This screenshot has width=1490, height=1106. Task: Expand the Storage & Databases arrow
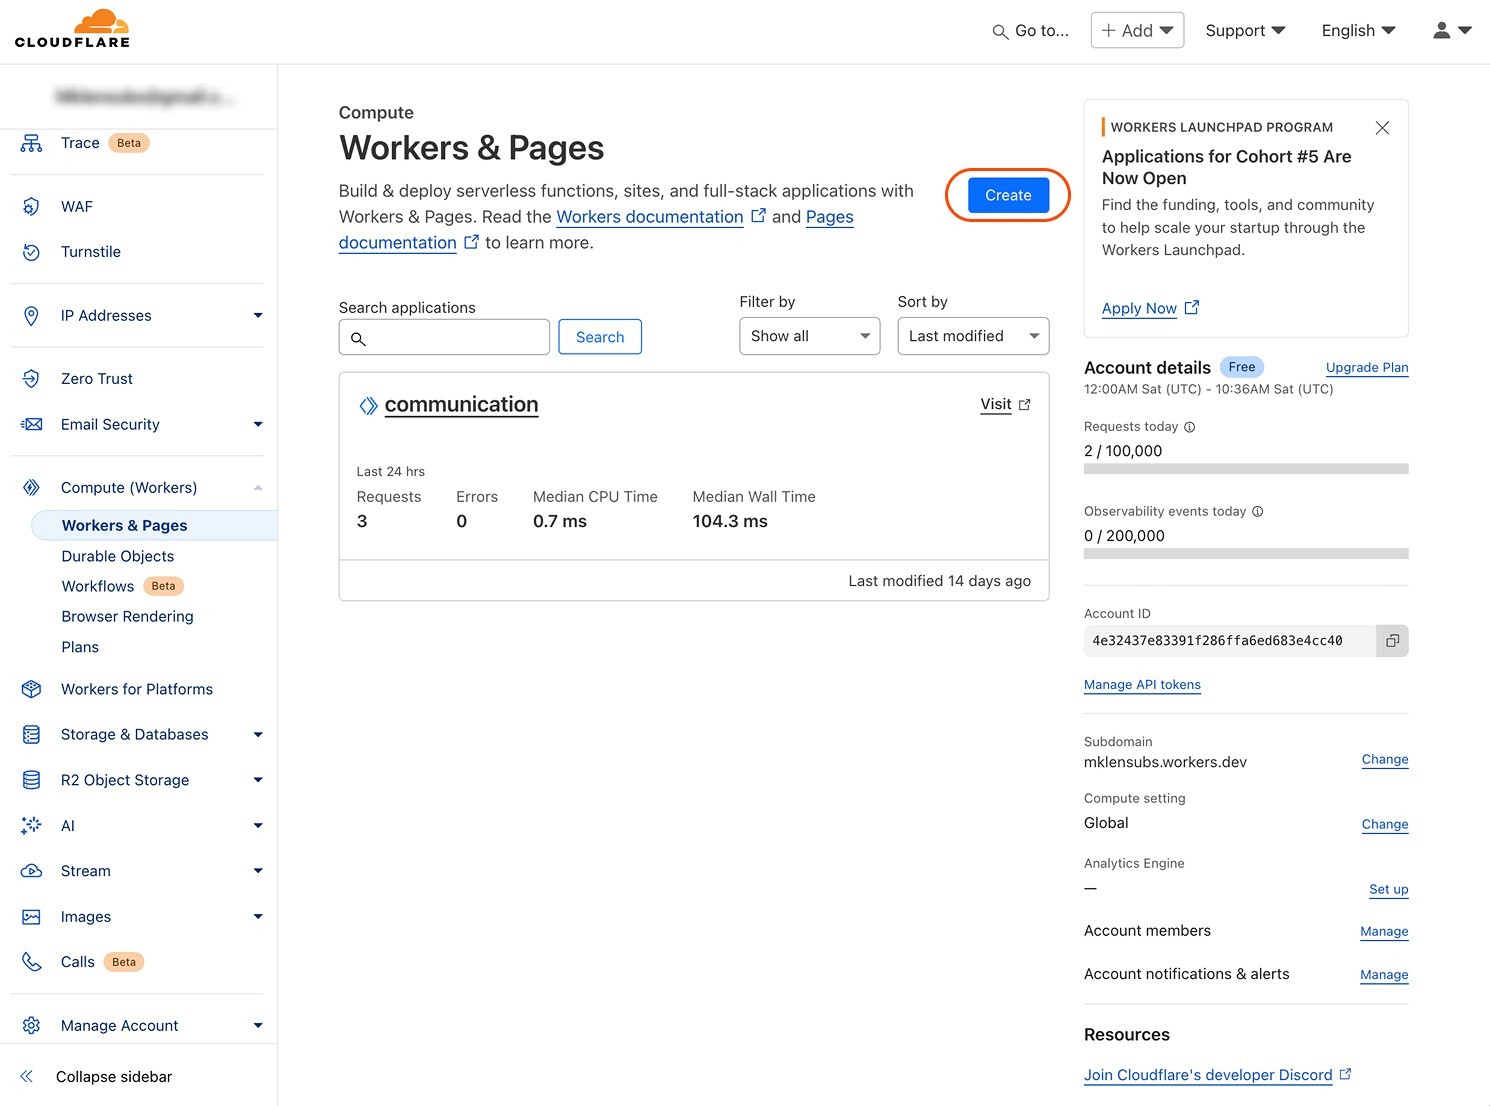pyautogui.click(x=258, y=735)
